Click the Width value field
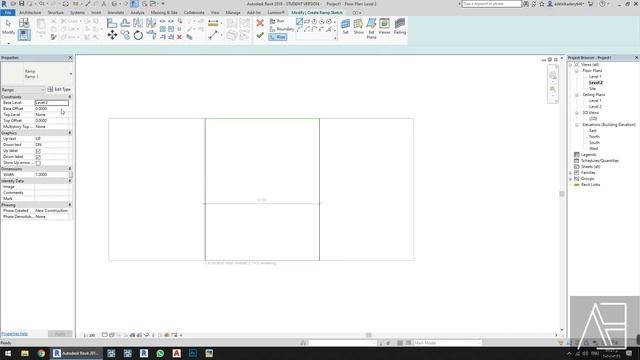The height and width of the screenshot is (360, 640). pyautogui.click(x=52, y=175)
